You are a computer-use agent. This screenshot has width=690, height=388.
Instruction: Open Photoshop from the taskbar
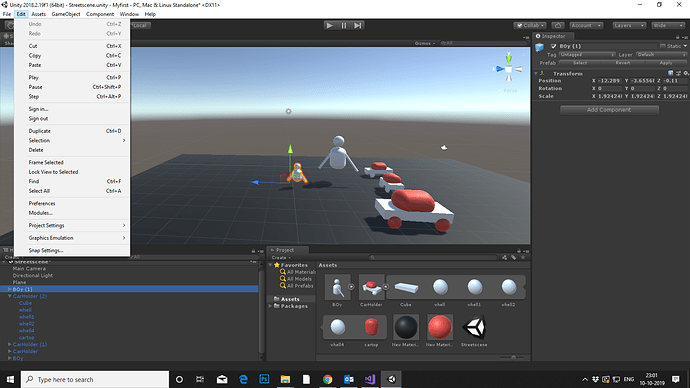(x=264, y=379)
